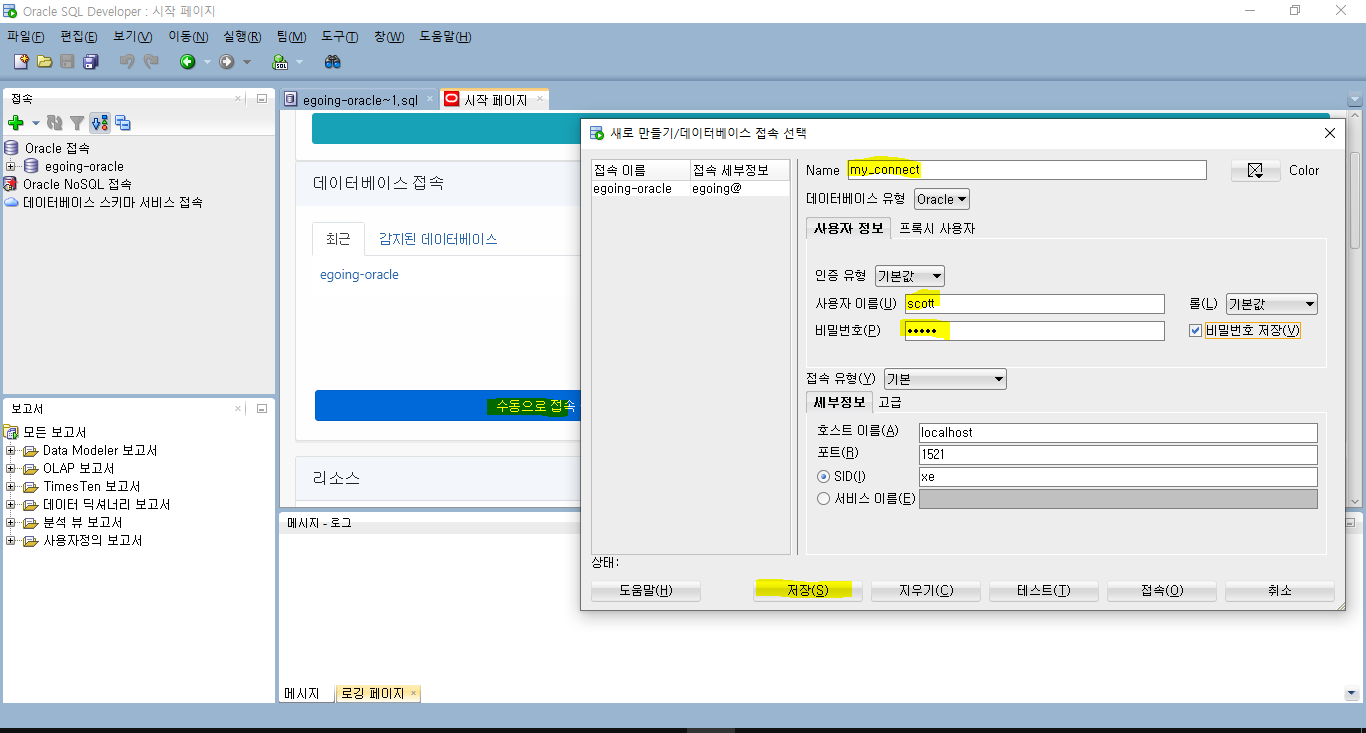Open the 파일 menu
Screen dimensions: 1366x733
coord(25,37)
